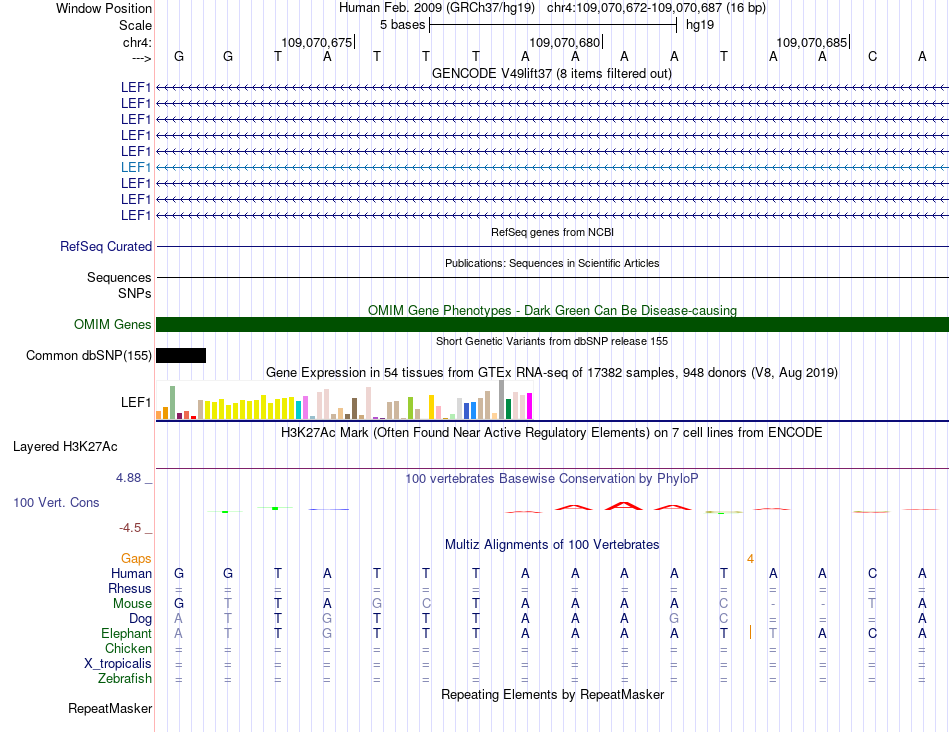Open the GENCODE V49lift37 track title
Viewport: 950px width, 732px height.
[x=552, y=73]
